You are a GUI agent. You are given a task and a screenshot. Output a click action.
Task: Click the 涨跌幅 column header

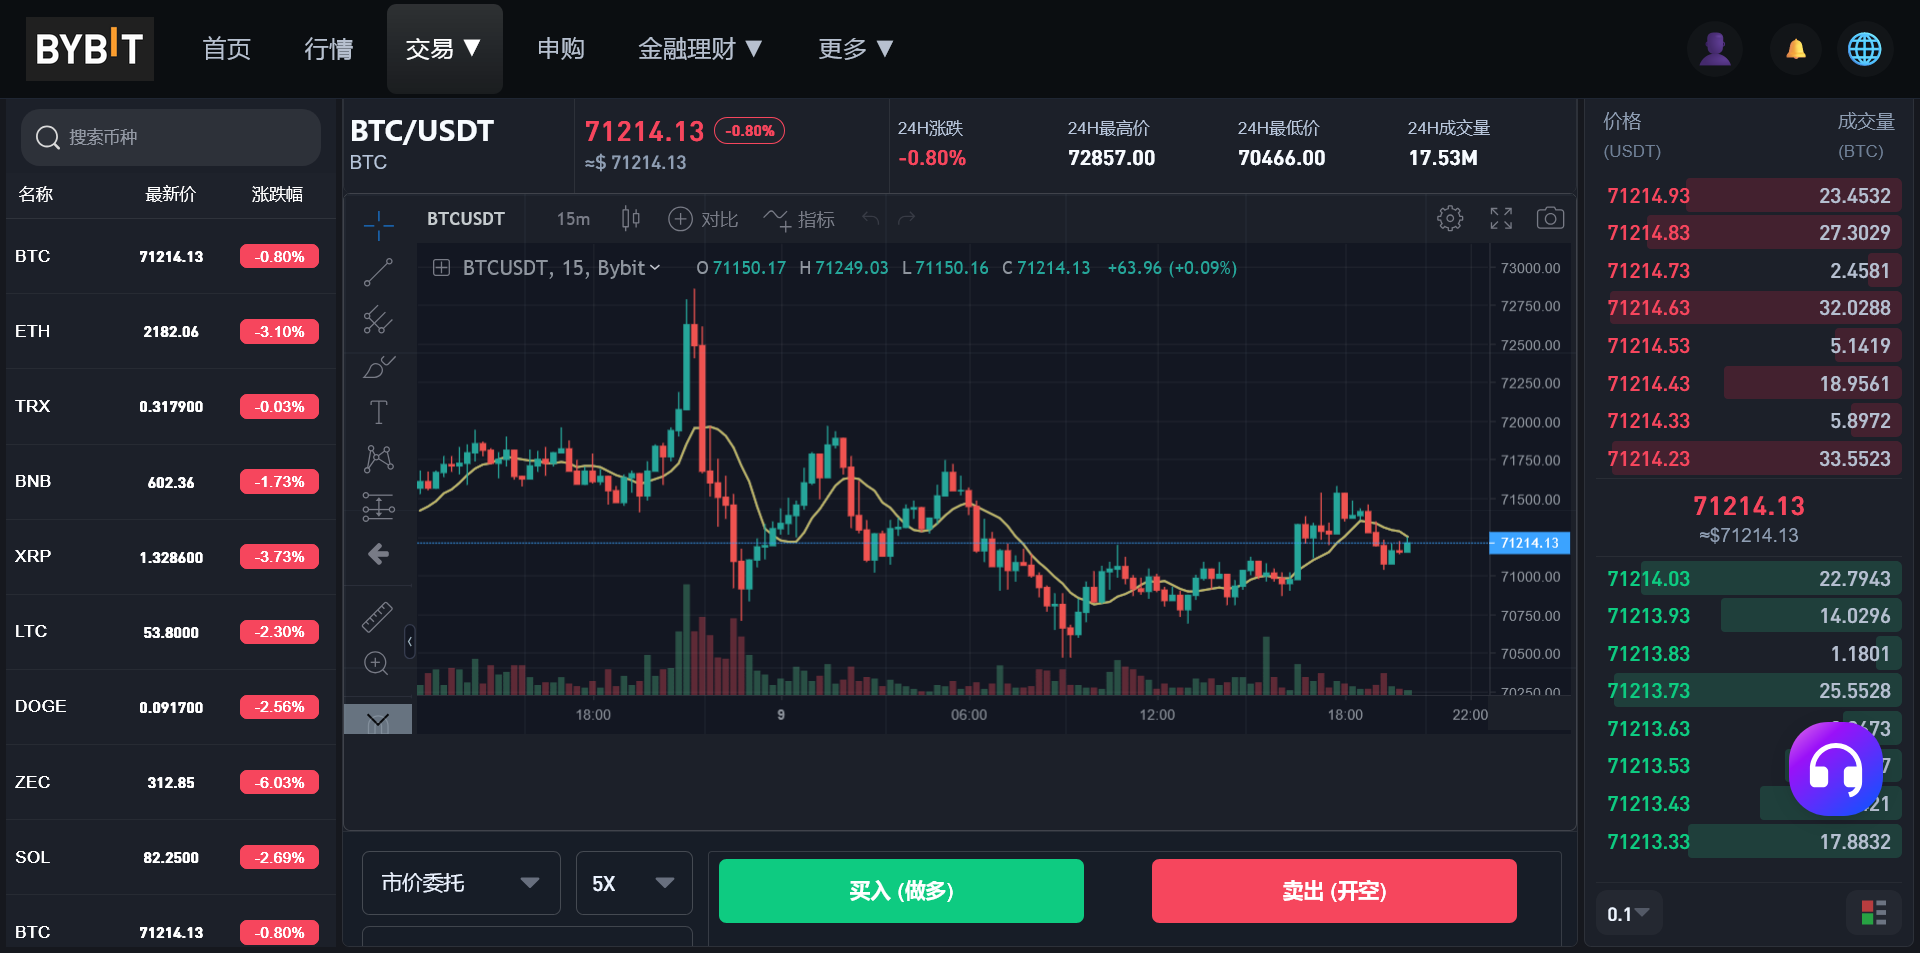tap(277, 194)
